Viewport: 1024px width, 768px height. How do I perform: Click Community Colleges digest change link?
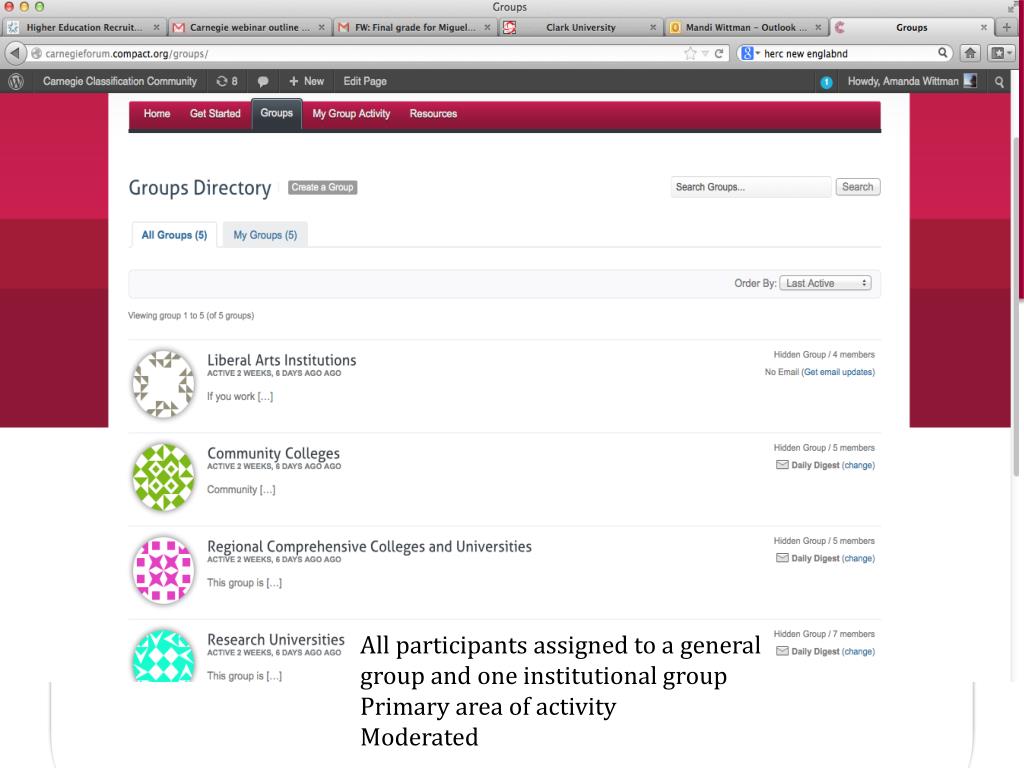(858, 466)
